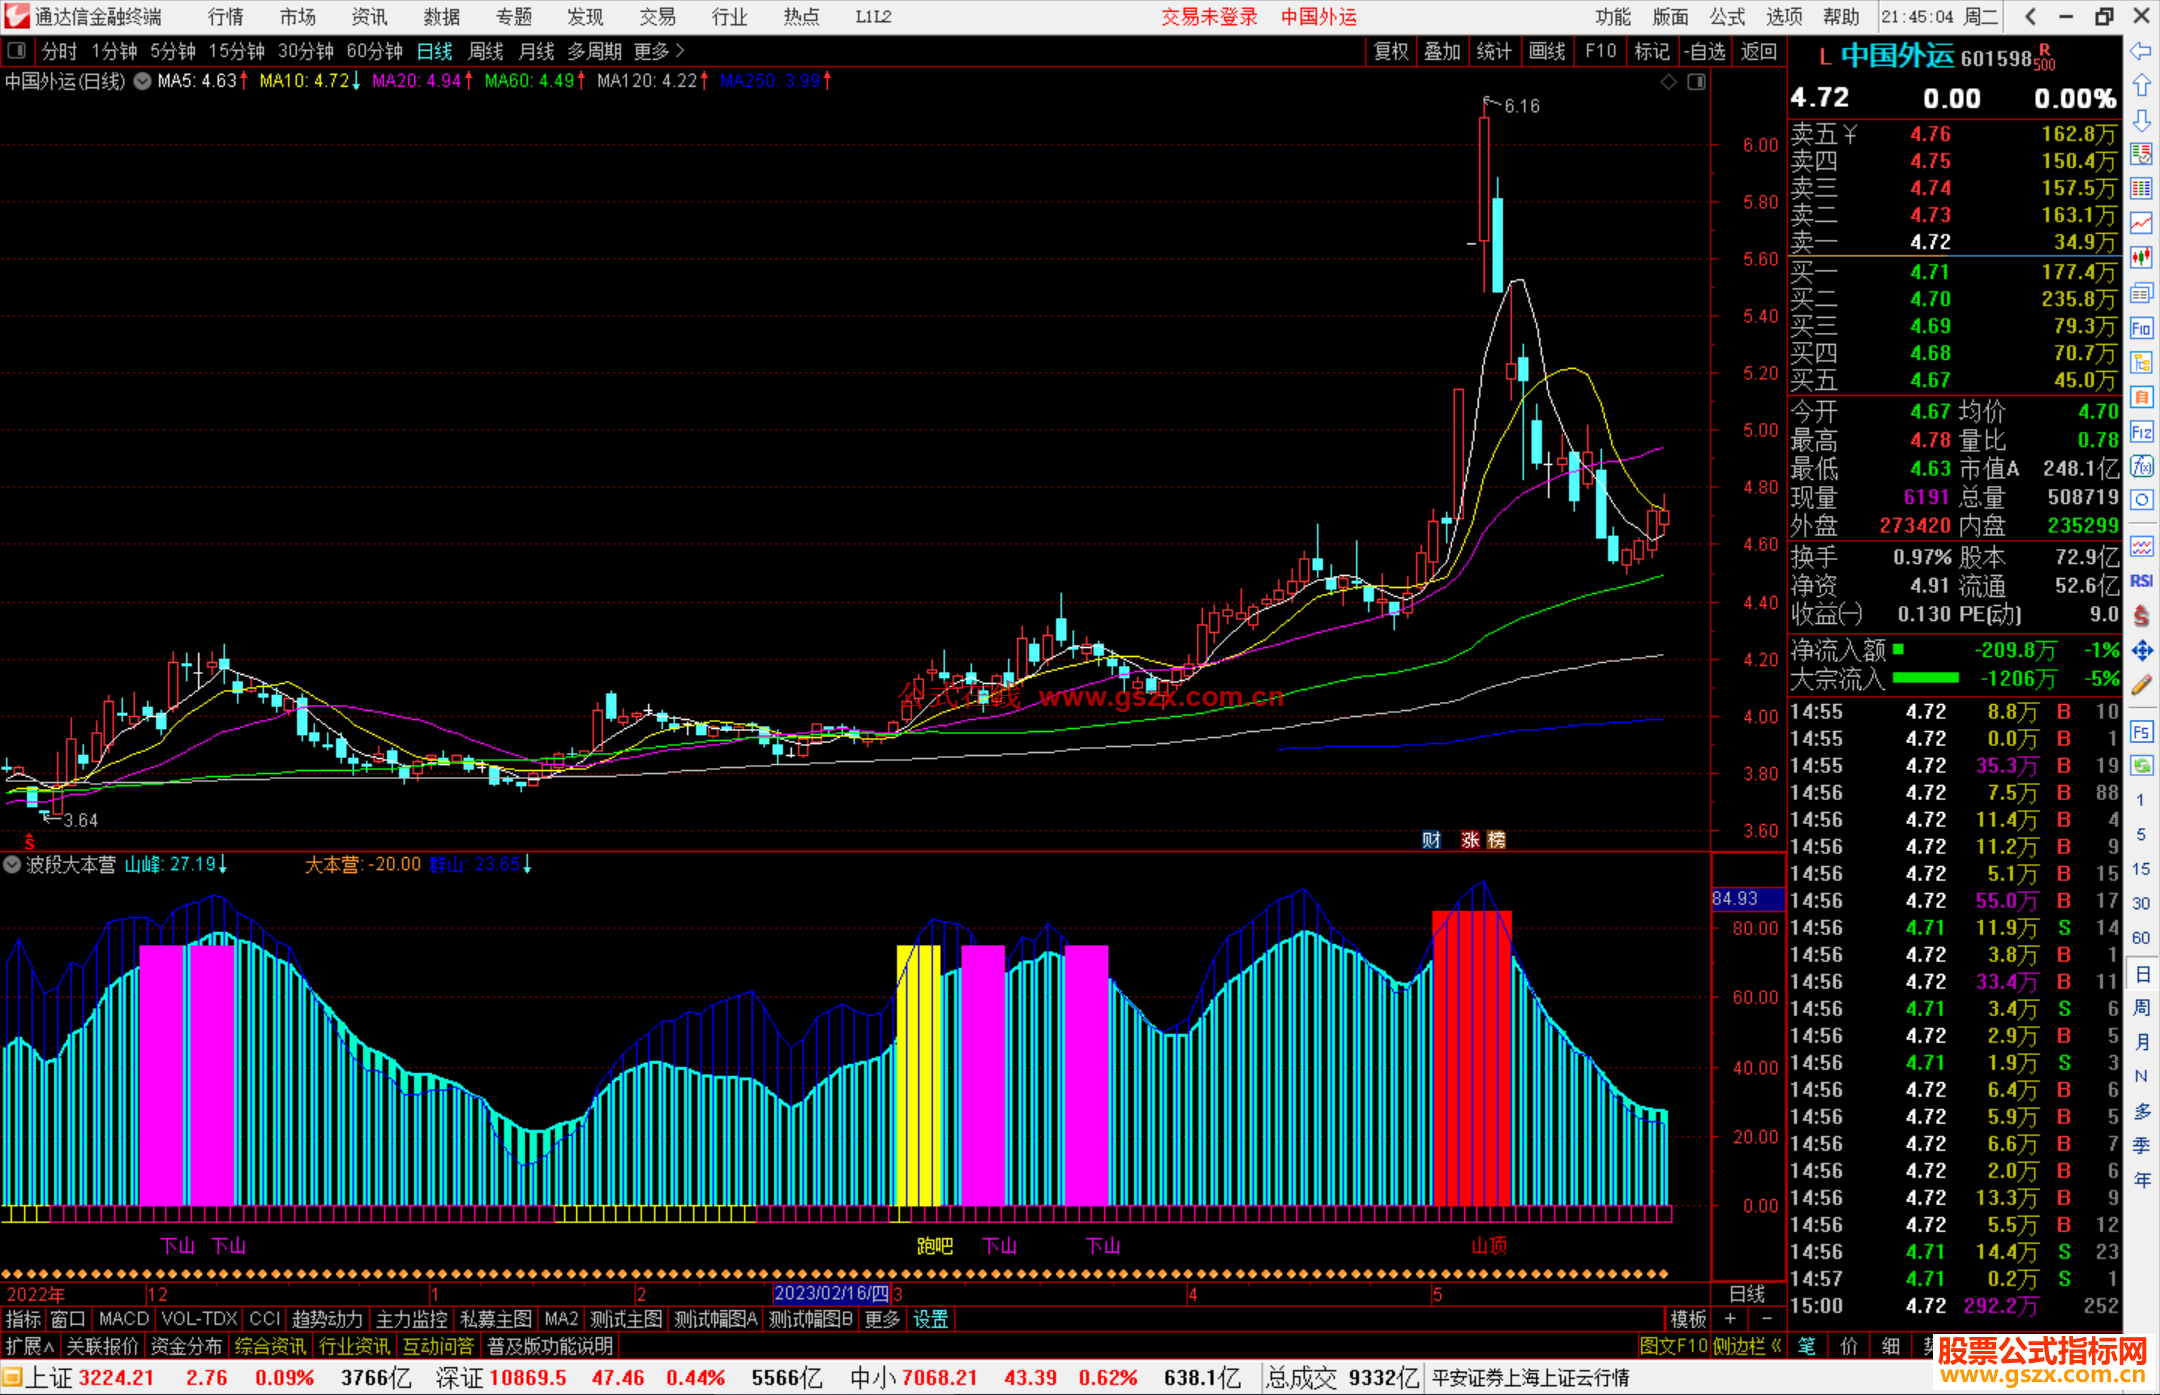2160x1395 pixels.
Task: Click the 设置 indicator settings link
Action: 930,1319
